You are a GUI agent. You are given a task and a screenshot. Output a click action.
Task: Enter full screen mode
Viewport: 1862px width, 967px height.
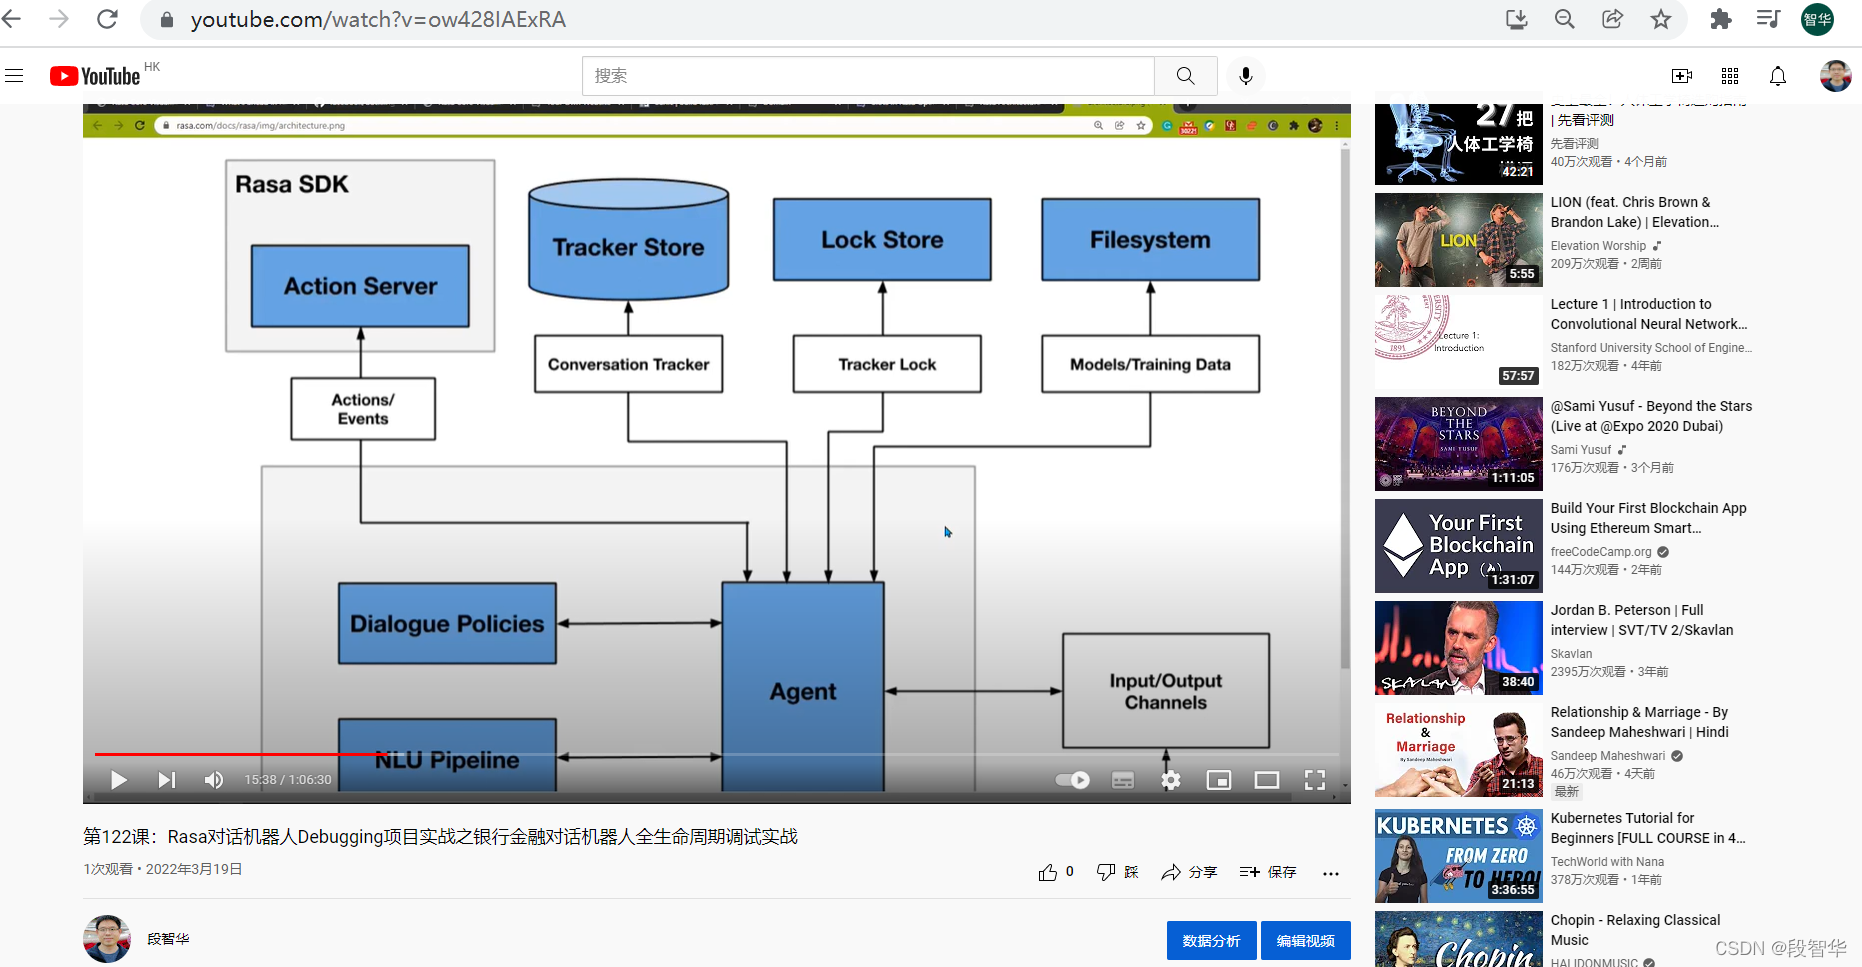(1315, 780)
